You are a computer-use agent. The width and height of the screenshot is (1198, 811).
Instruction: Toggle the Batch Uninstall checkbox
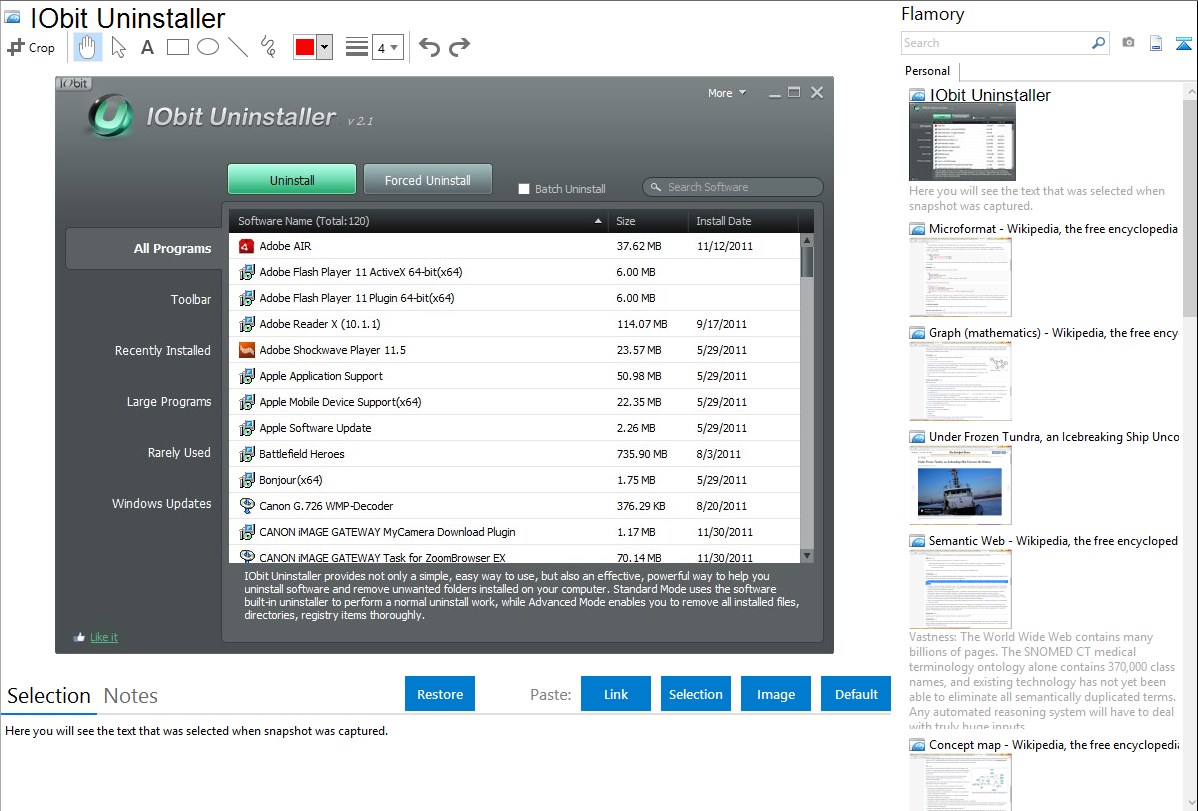524,189
